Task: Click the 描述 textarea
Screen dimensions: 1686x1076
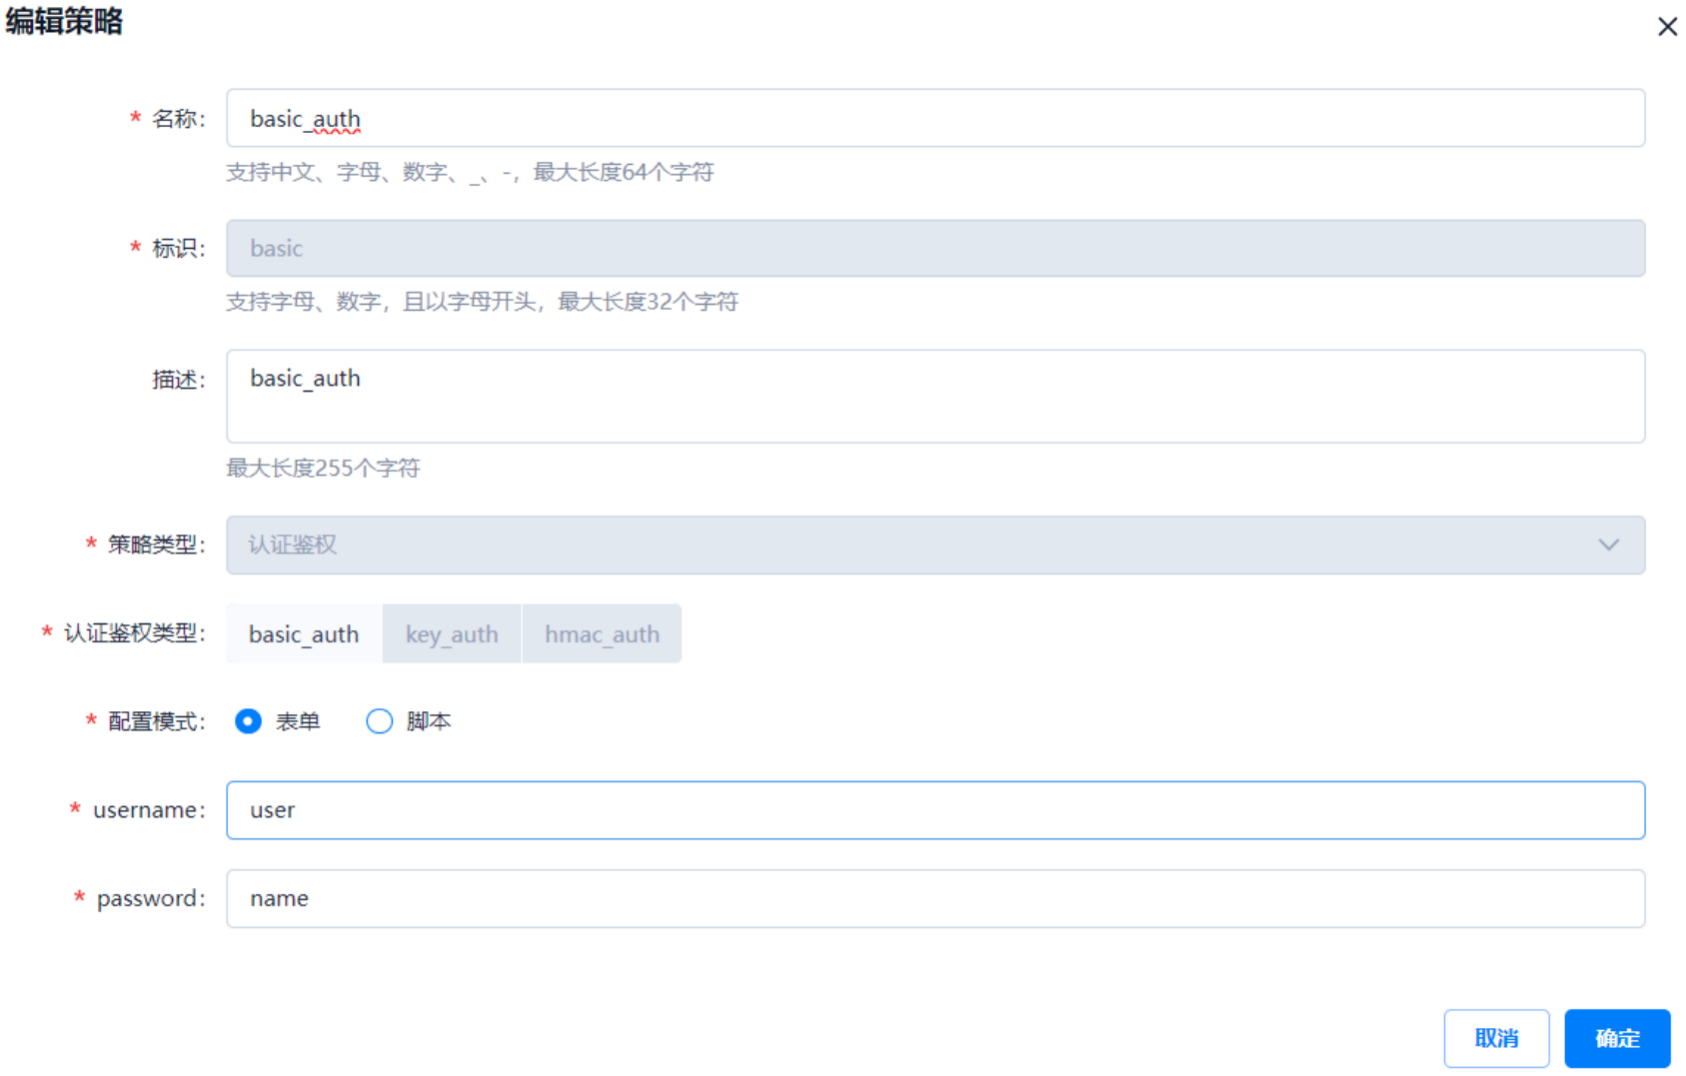Action: click(935, 396)
